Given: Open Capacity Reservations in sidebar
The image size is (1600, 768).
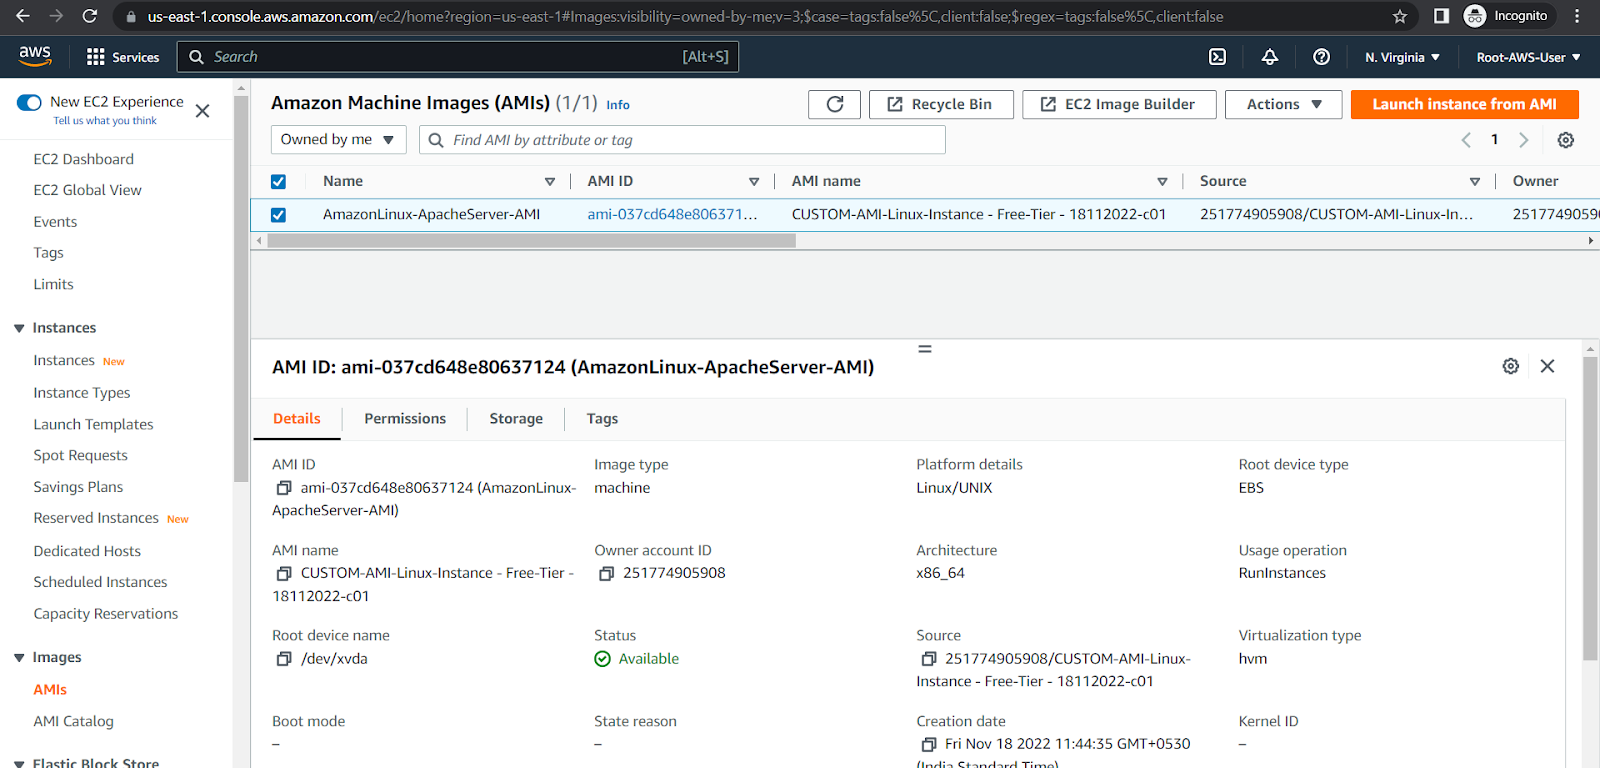Looking at the screenshot, I should click(x=105, y=614).
